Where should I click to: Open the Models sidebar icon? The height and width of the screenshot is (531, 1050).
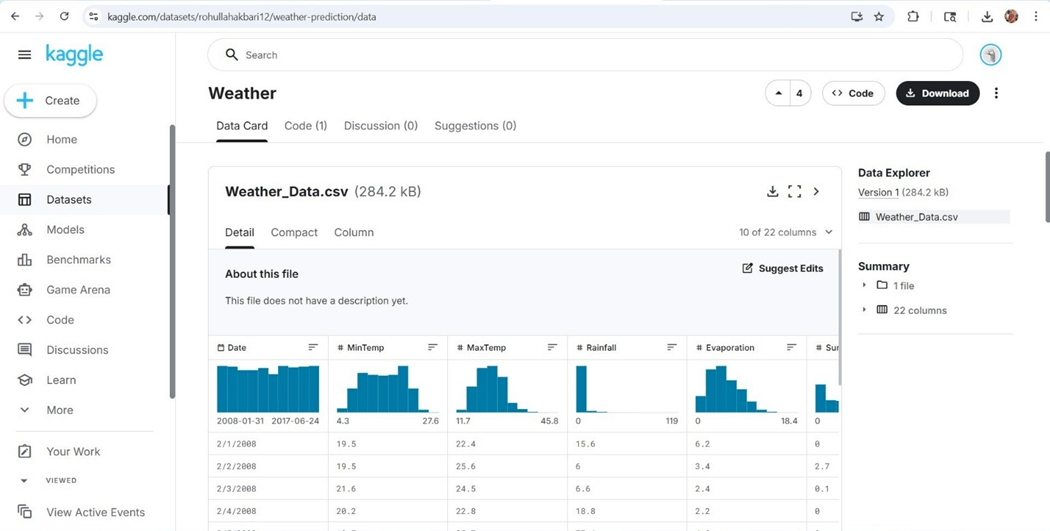tap(25, 230)
